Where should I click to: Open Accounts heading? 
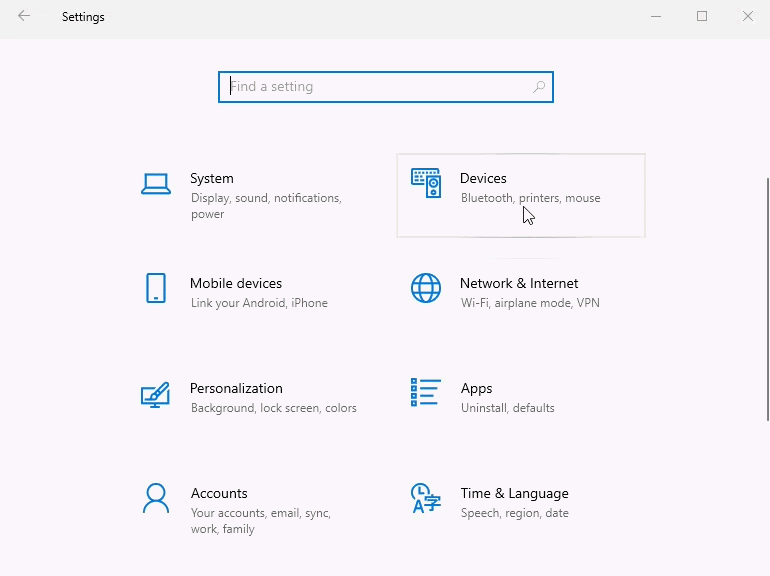[x=219, y=494]
